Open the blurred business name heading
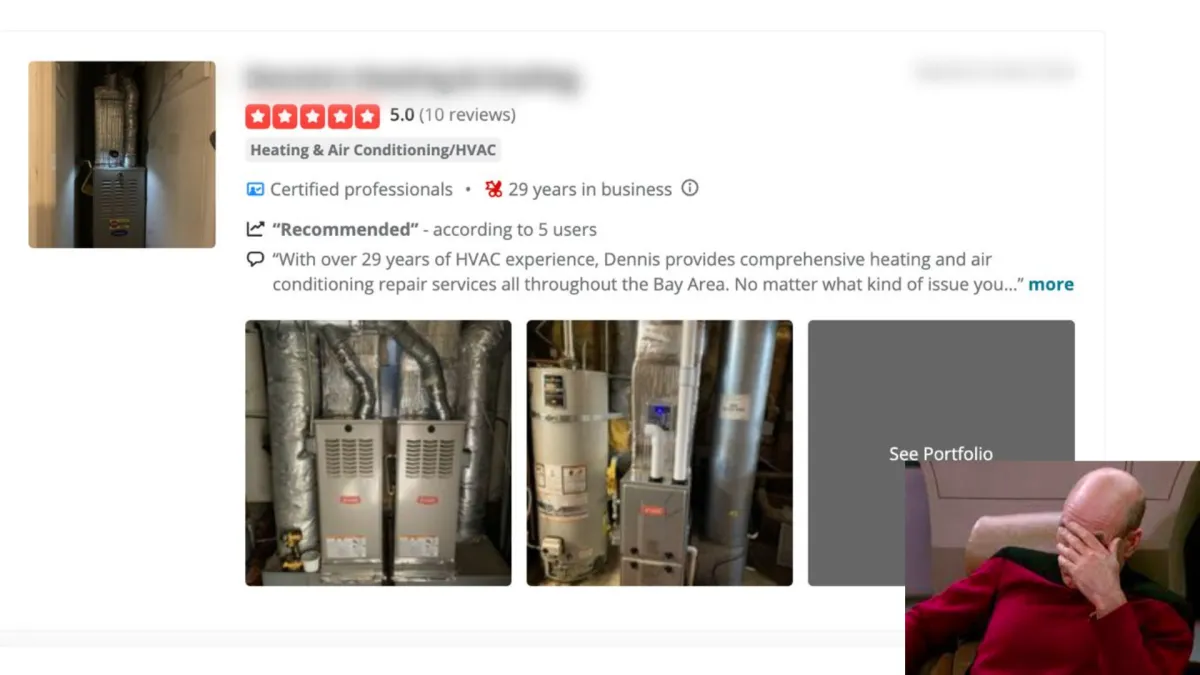 click(412, 78)
